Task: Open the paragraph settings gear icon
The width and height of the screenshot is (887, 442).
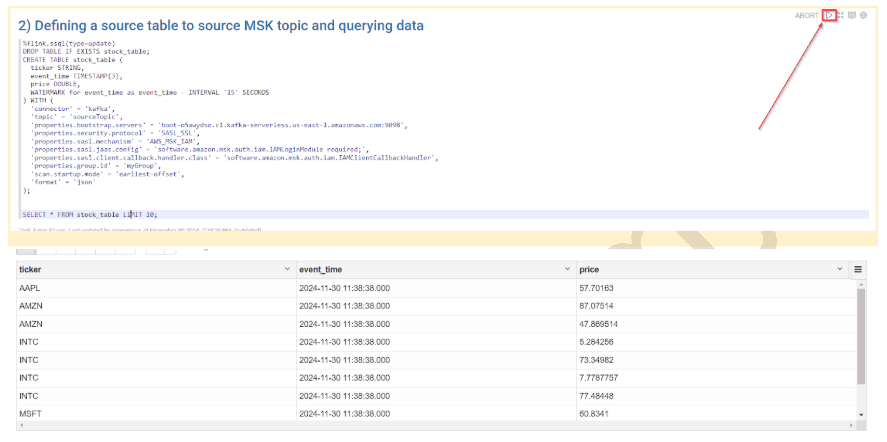Action: 863,15
